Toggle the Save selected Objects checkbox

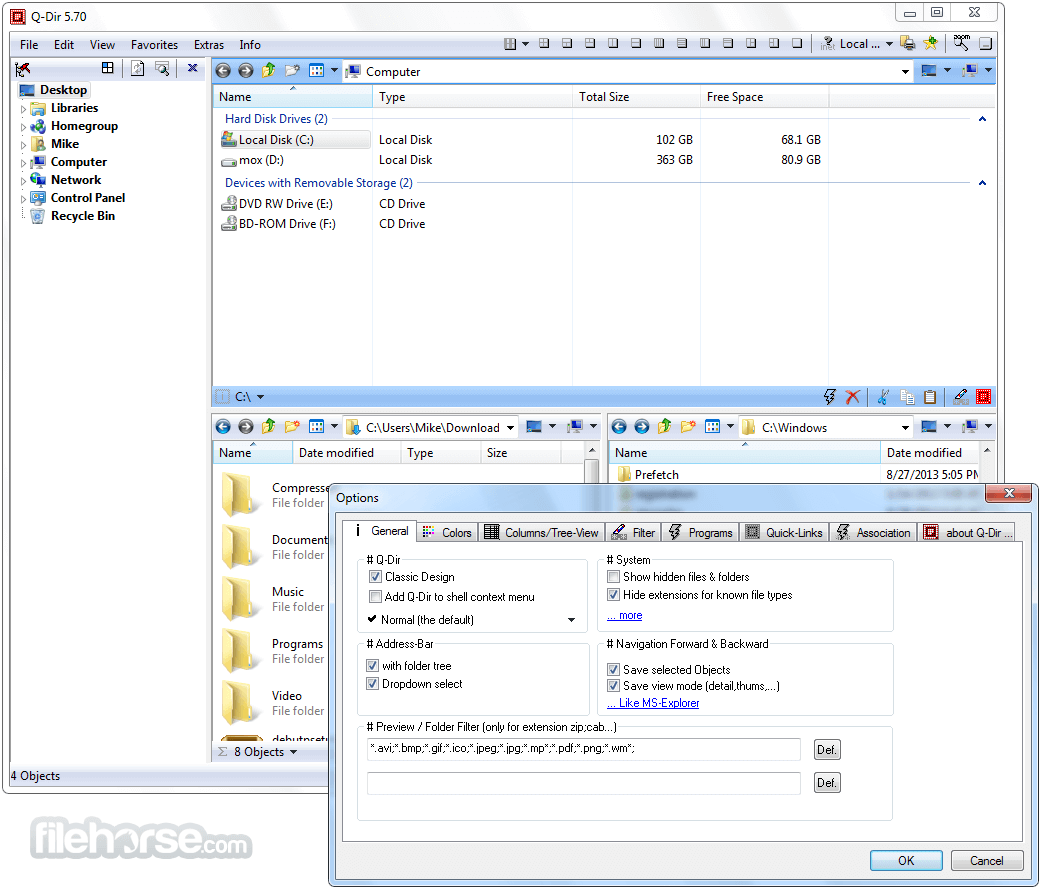(613, 669)
